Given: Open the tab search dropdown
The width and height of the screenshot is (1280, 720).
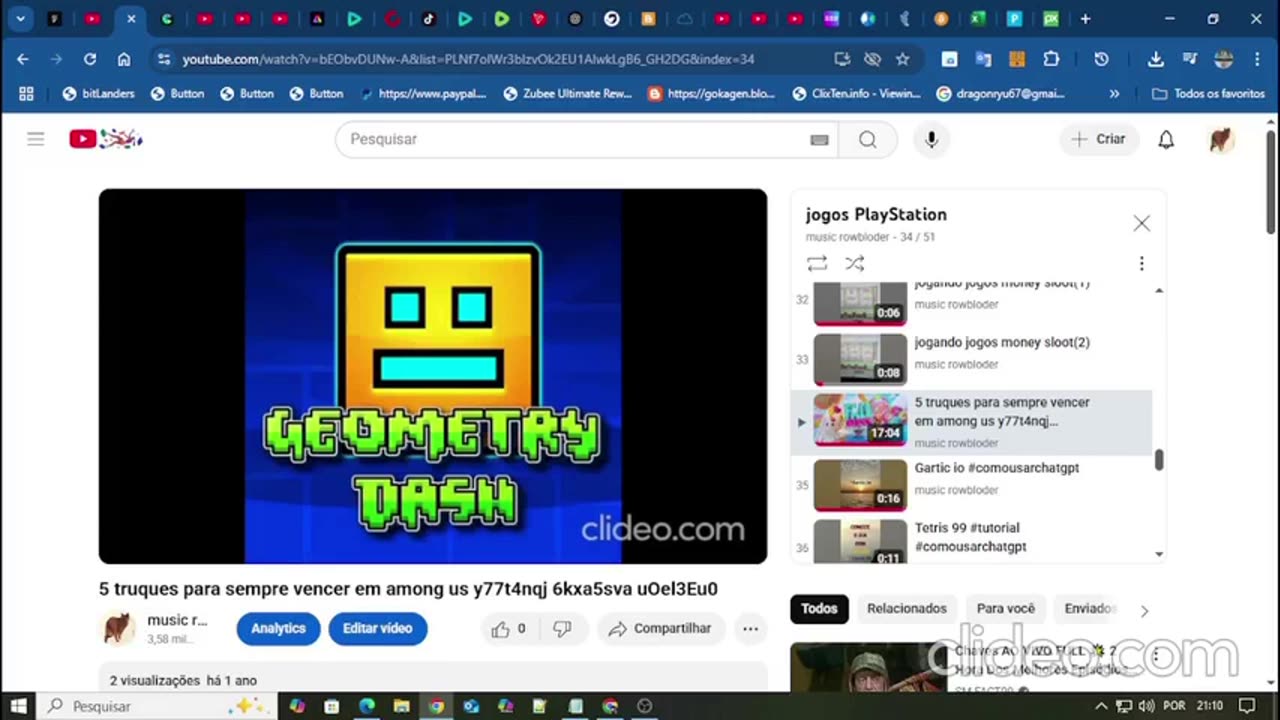Looking at the screenshot, I should click(x=20, y=19).
